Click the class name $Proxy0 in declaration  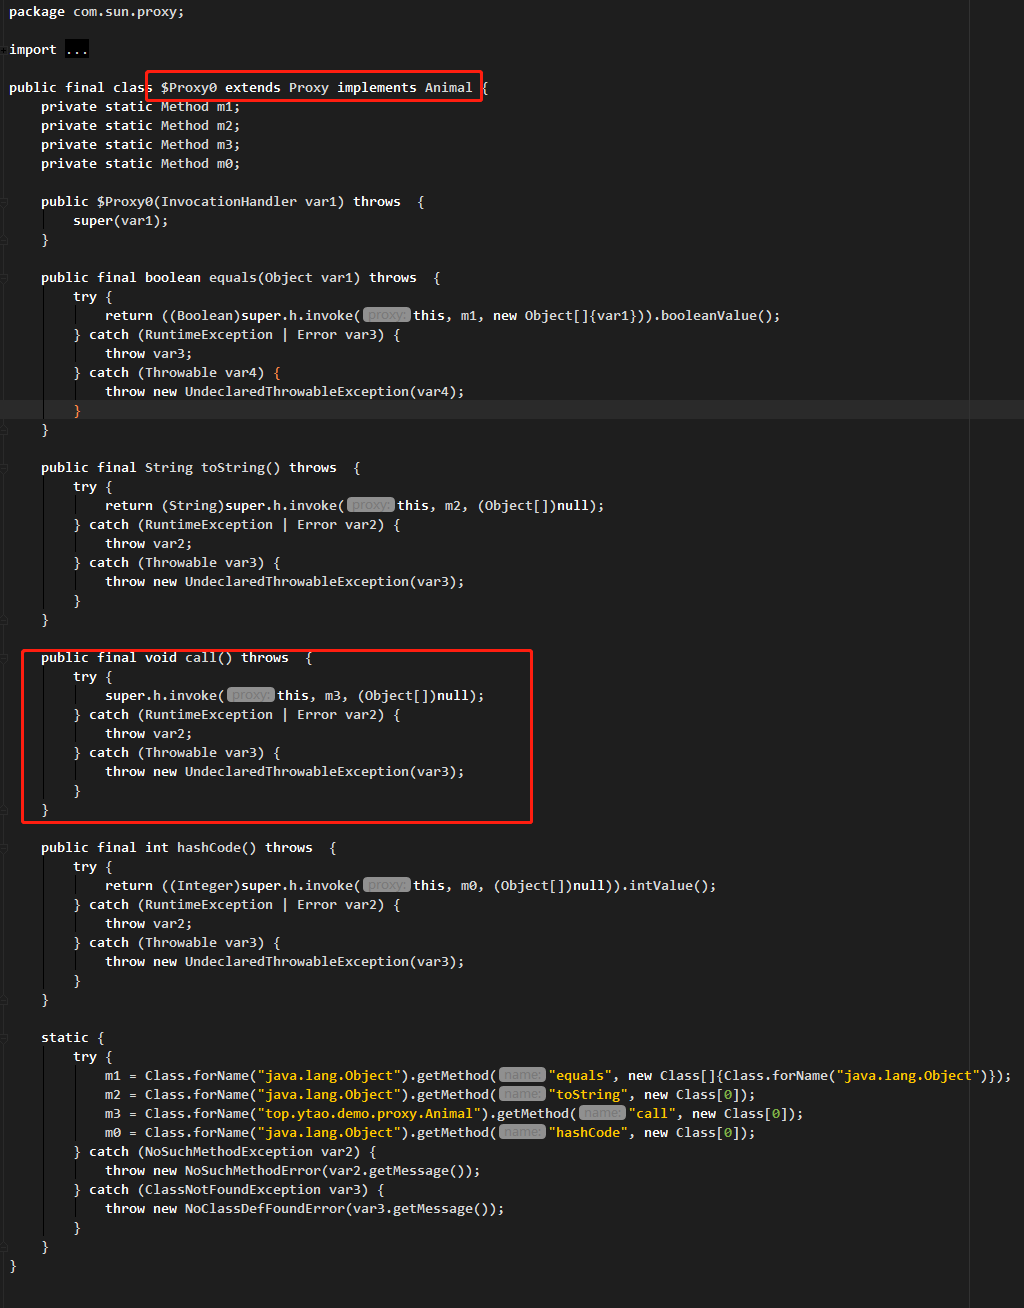(x=189, y=88)
